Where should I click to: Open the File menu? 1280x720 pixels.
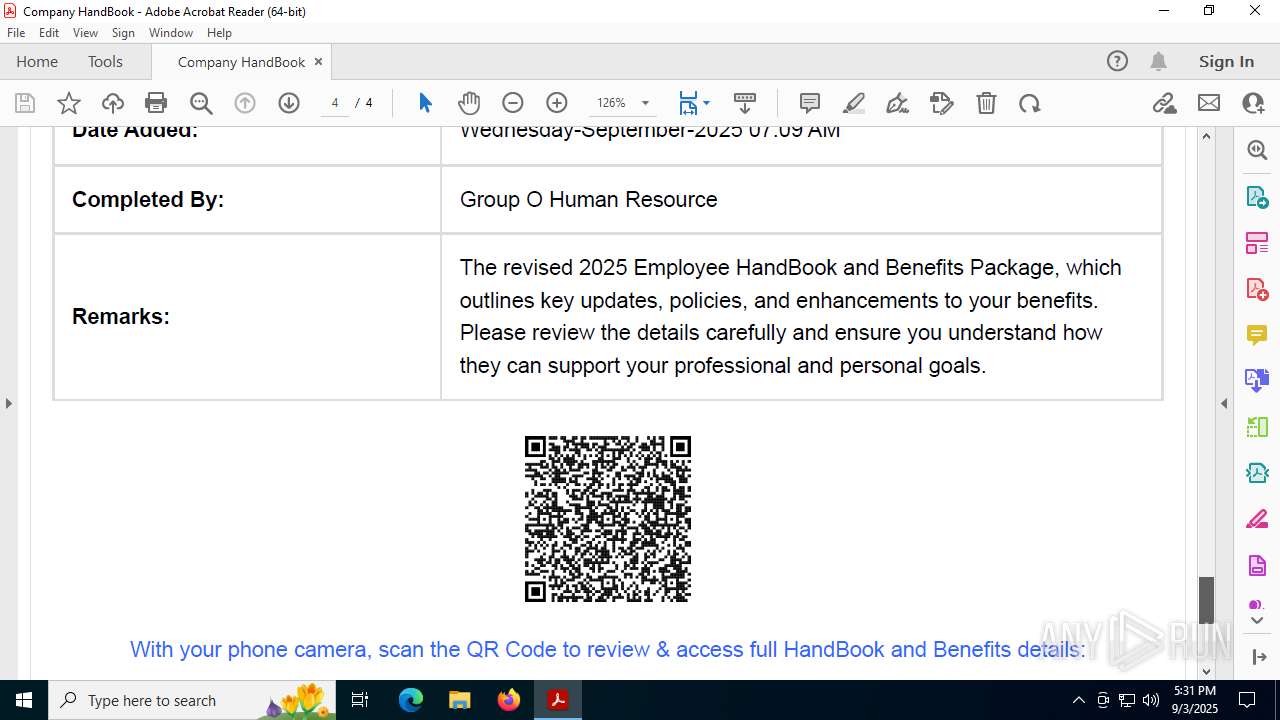coord(16,33)
